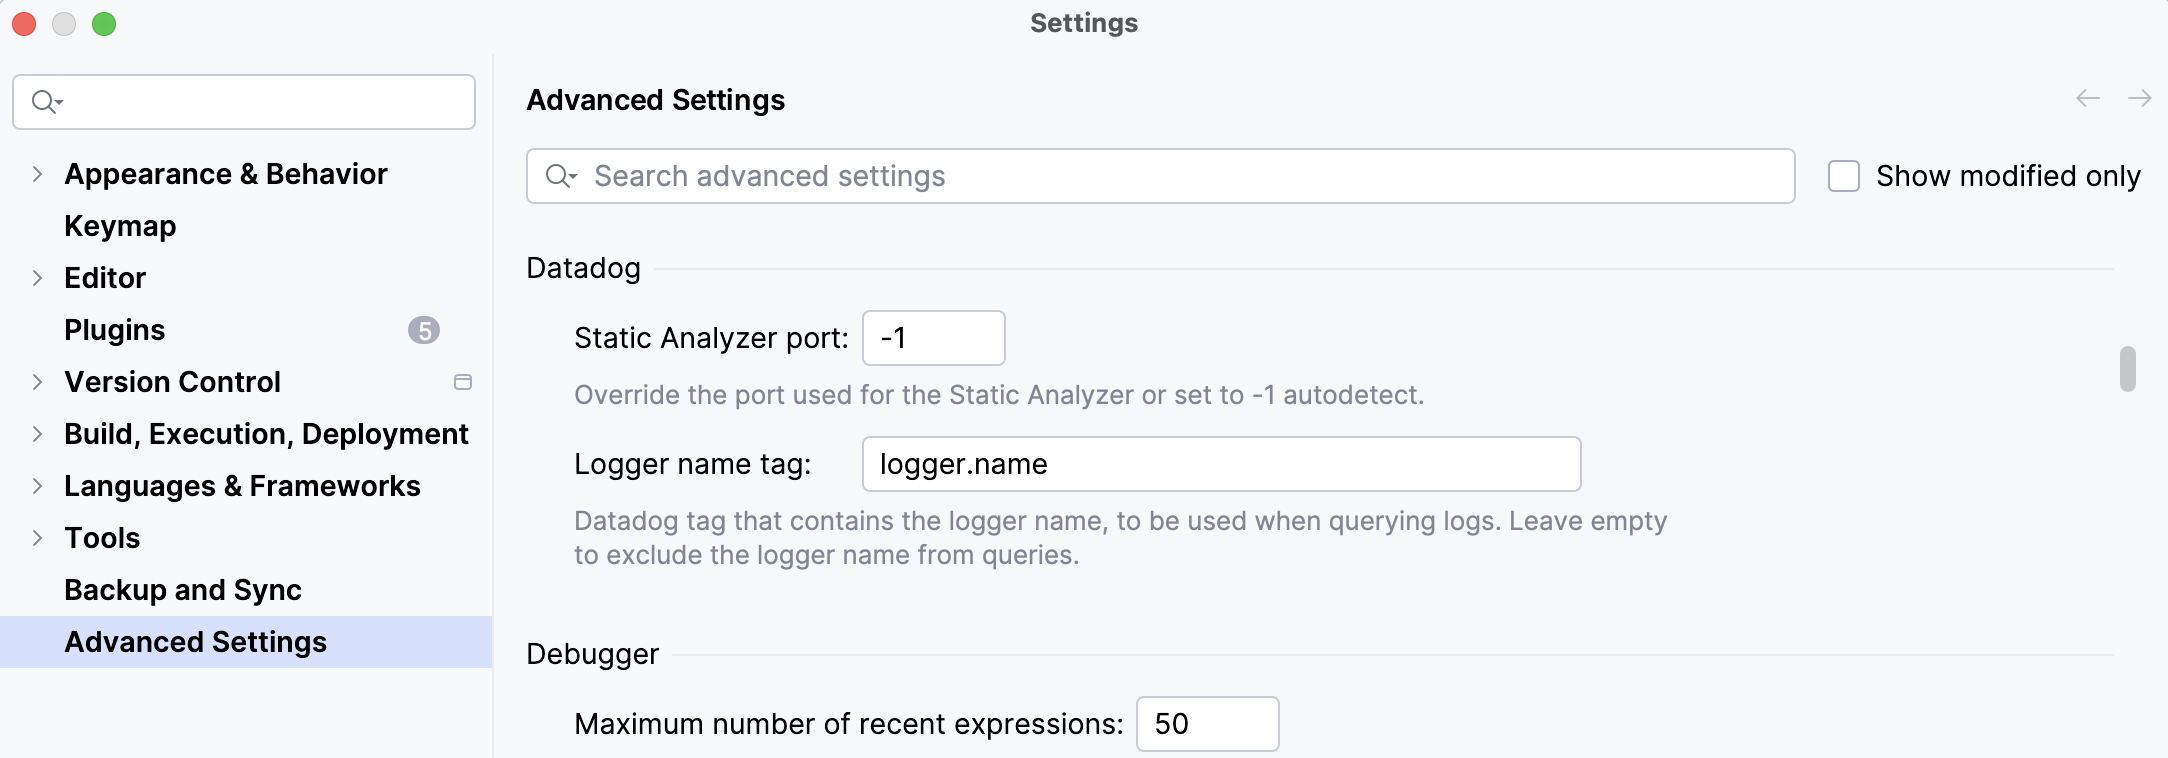This screenshot has width=2168, height=758.
Task: Click the back navigation arrow icon
Action: 2087,98
